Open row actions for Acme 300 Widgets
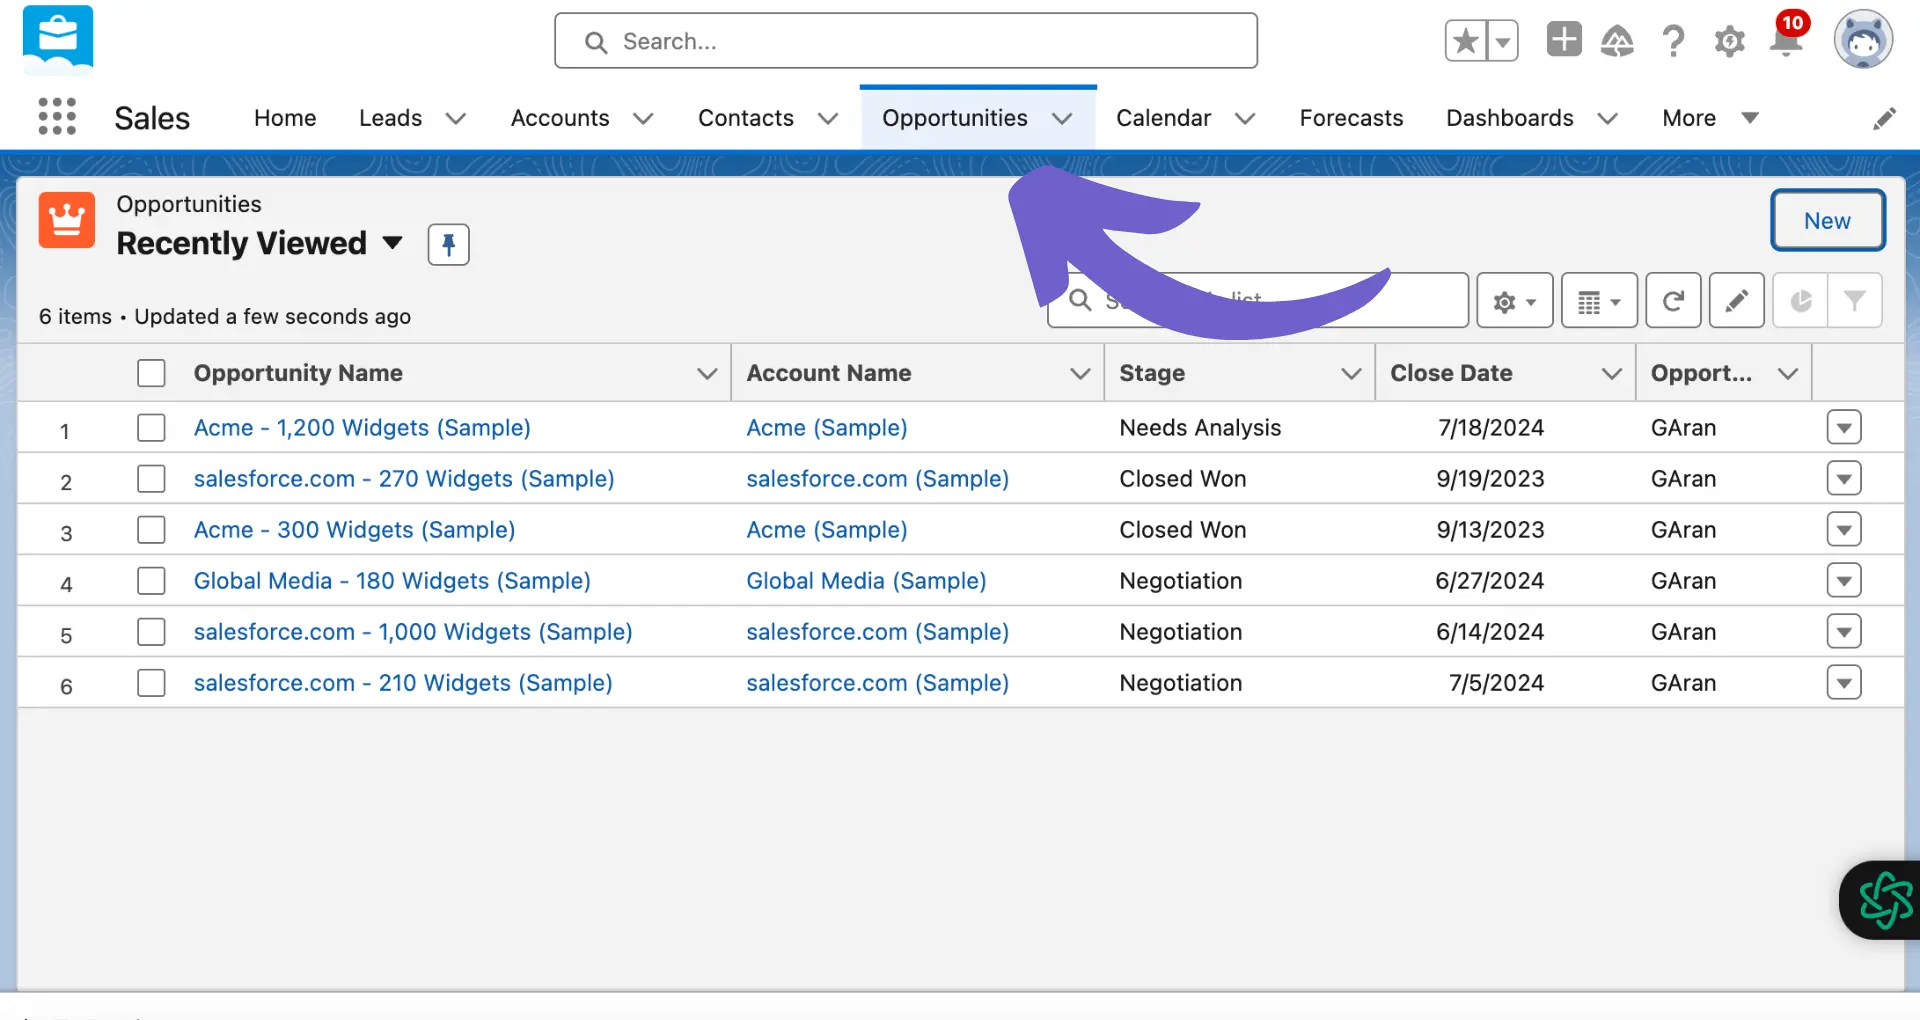 point(1843,530)
